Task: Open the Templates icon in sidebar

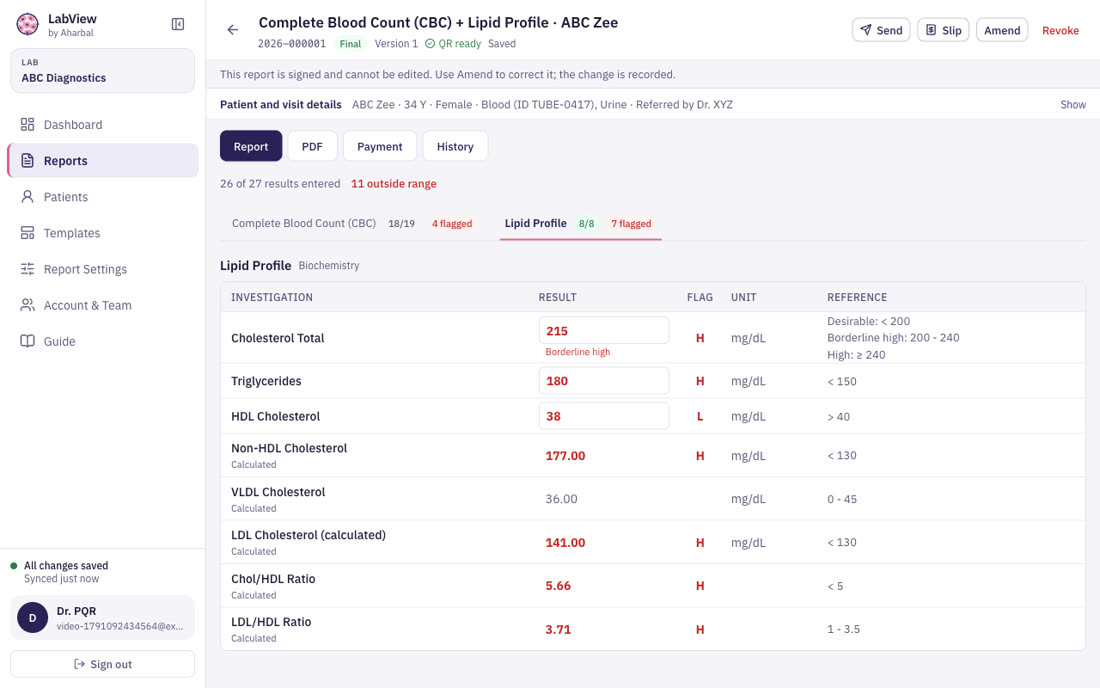Action: (x=27, y=233)
